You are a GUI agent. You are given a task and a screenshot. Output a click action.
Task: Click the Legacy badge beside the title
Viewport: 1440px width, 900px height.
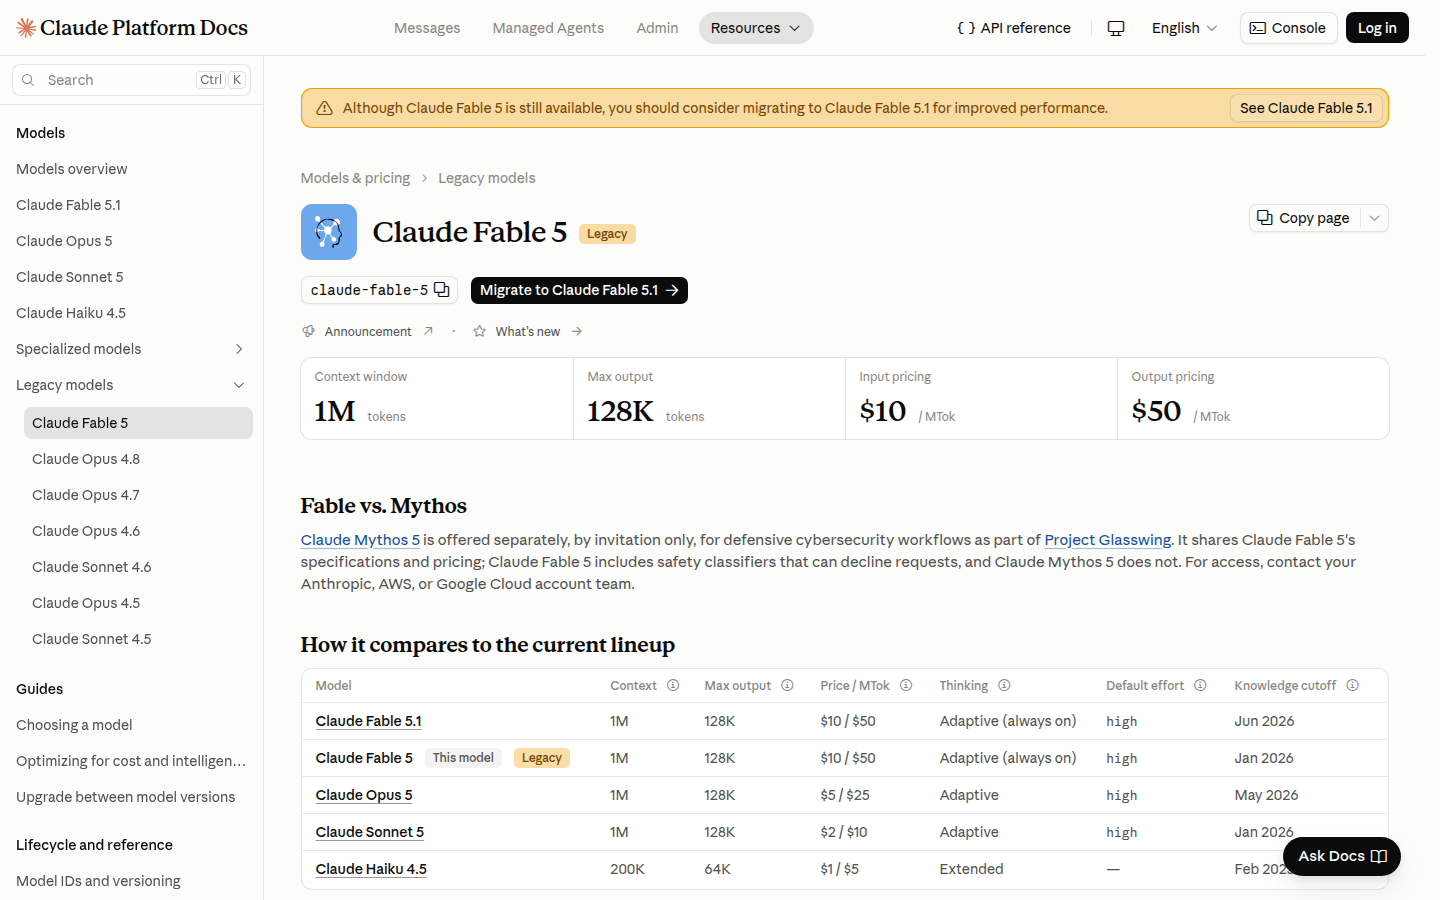tap(607, 234)
